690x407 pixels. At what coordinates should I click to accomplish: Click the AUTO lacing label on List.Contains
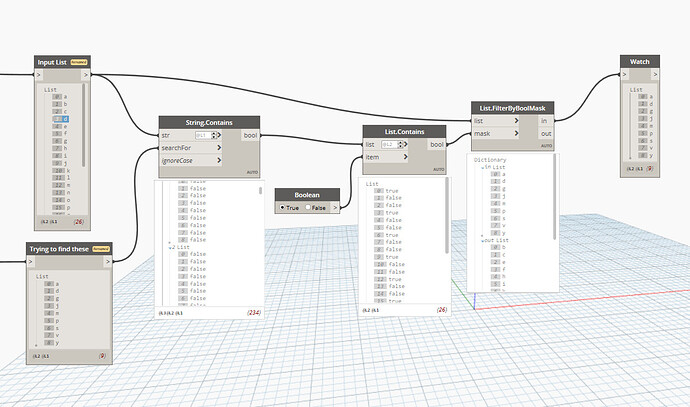click(x=439, y=169)
